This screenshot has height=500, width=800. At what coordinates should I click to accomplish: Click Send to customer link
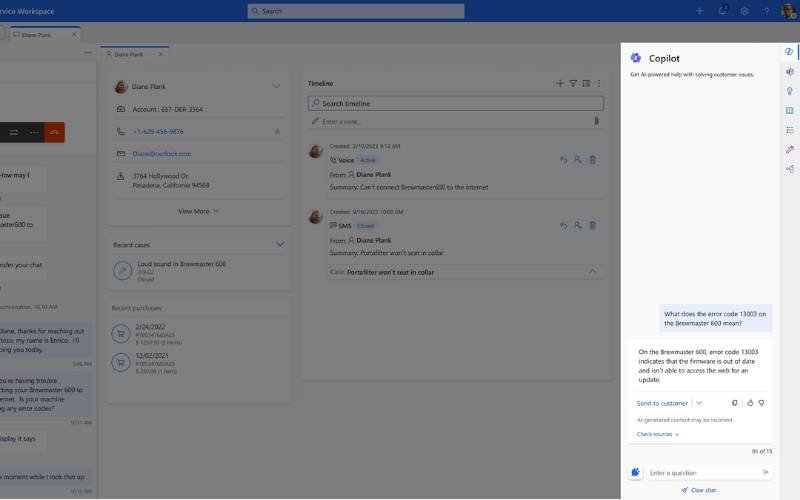pyautogui.click(x=662, y=403)
